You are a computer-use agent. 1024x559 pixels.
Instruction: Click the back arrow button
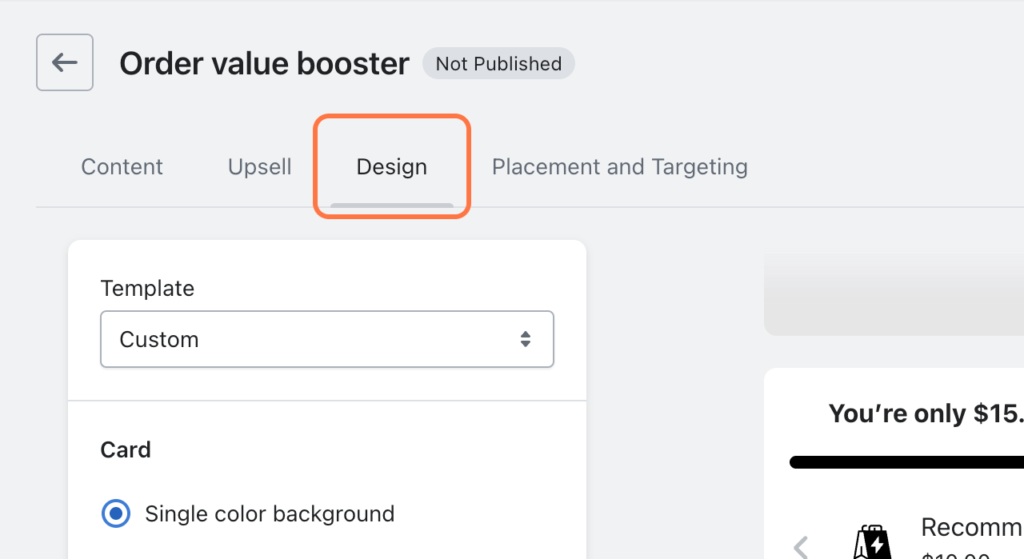(x=65, y=63)
